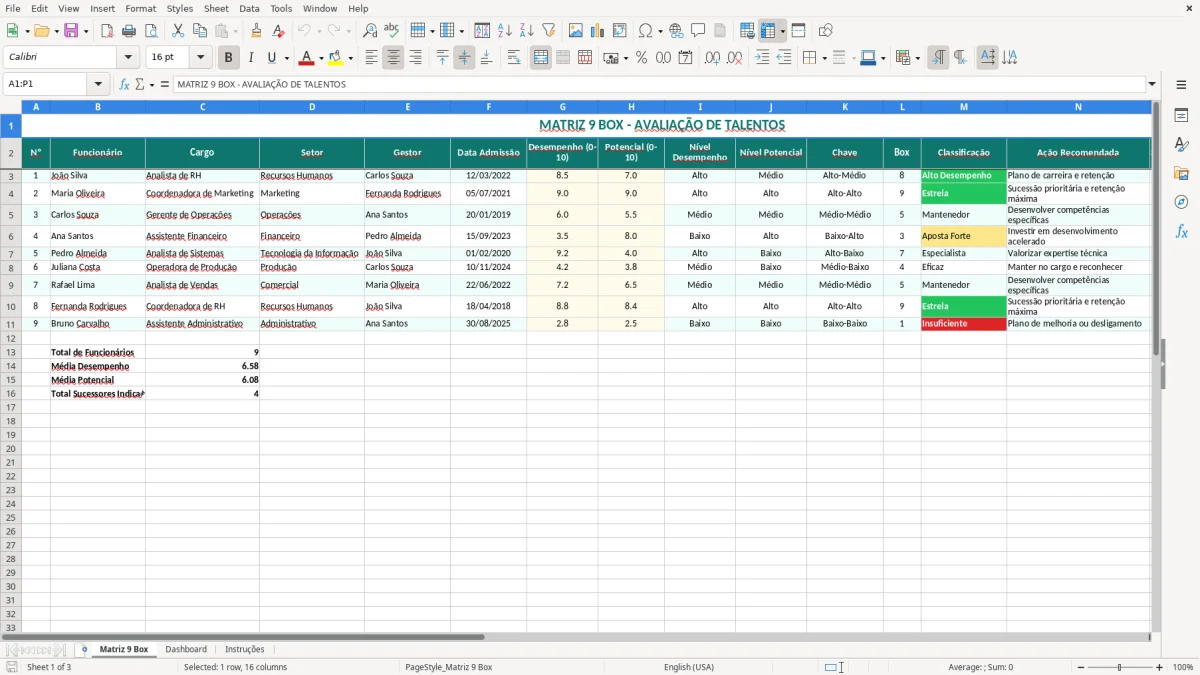The image size is (1200, 675).
Task: Open the special character dropdown arrow
Action: point(660,31)
